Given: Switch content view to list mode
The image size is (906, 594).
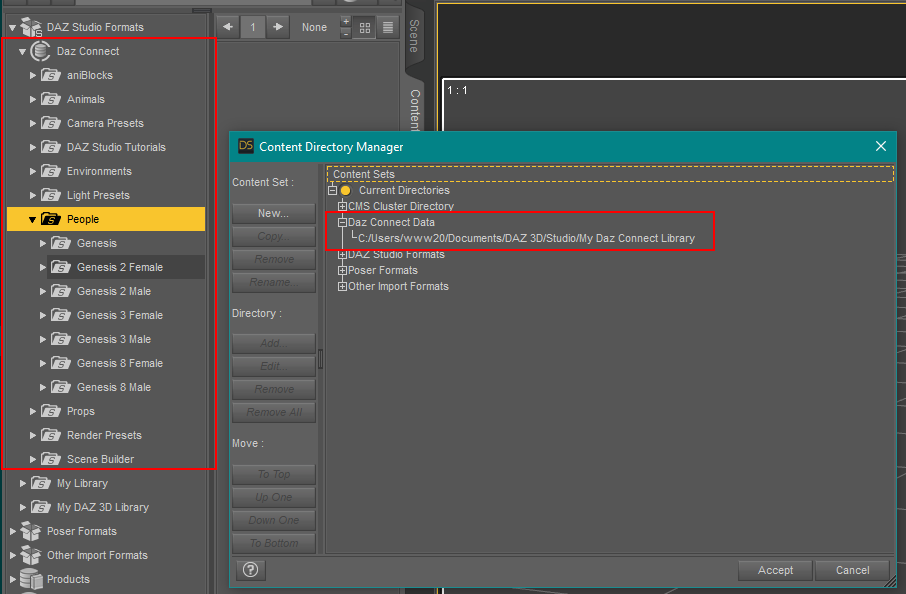Looking at the screenshot, I should pyautogui.click(x=388, y=28).
